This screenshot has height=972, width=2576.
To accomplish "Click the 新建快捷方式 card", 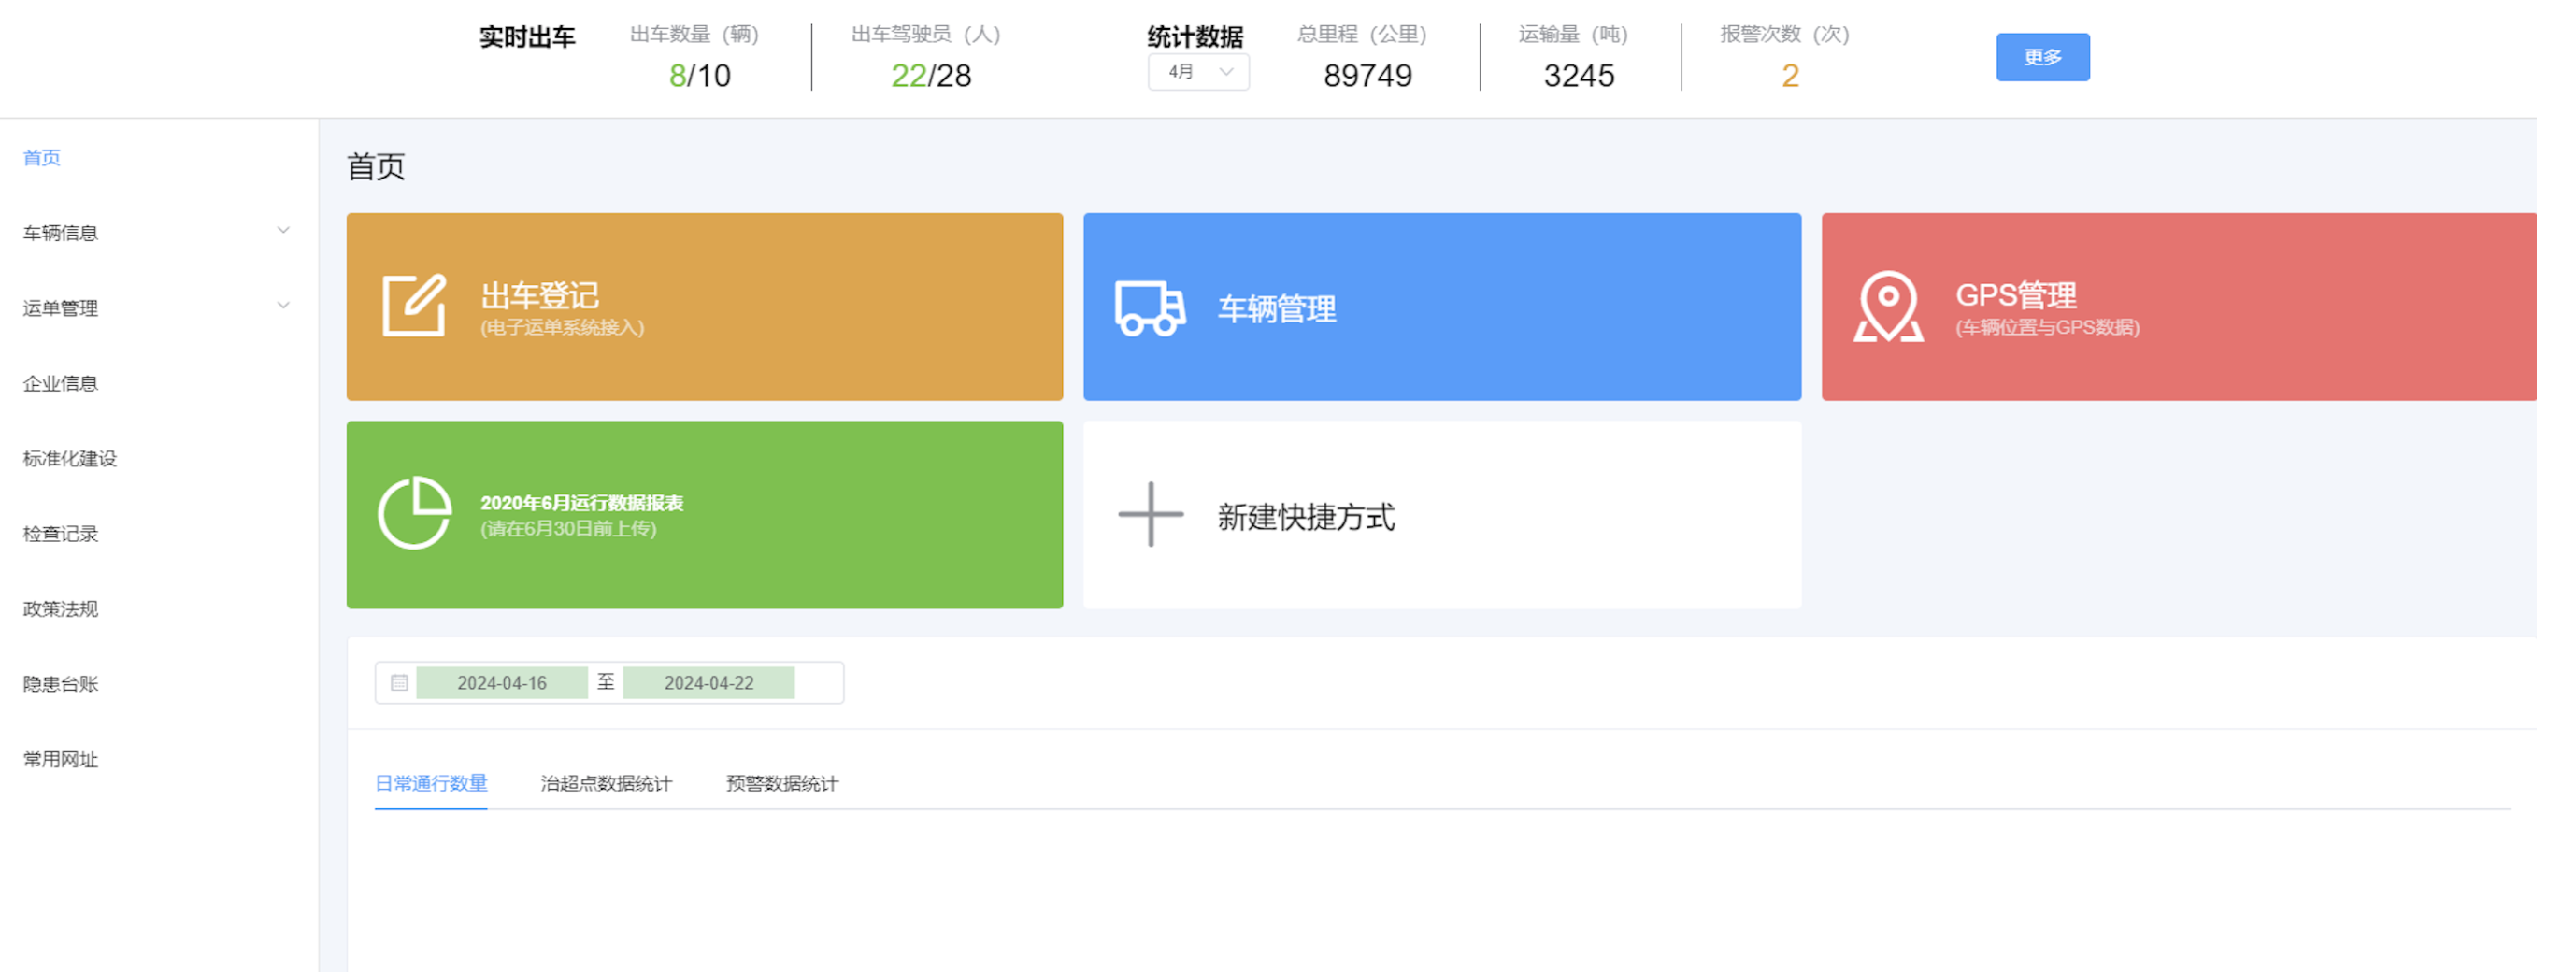I will coord(1442,515).
